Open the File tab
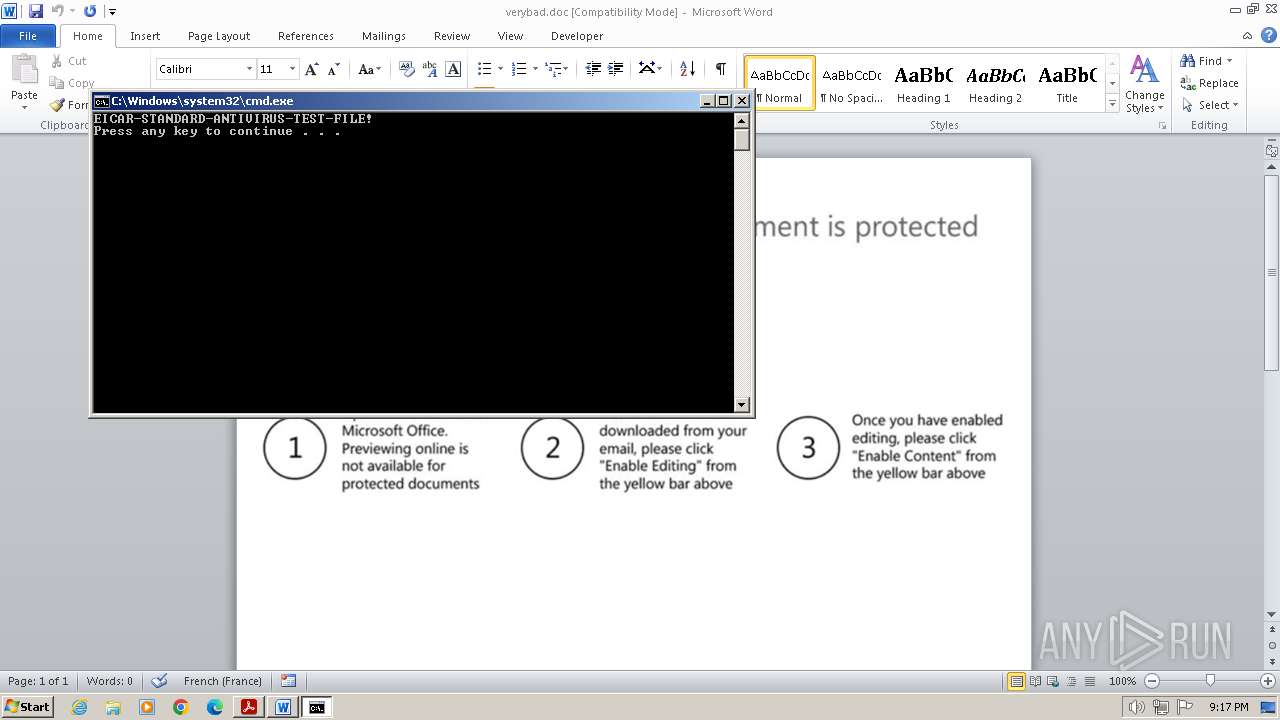This screenshot has width=1280, height=720. click(28, 36)
